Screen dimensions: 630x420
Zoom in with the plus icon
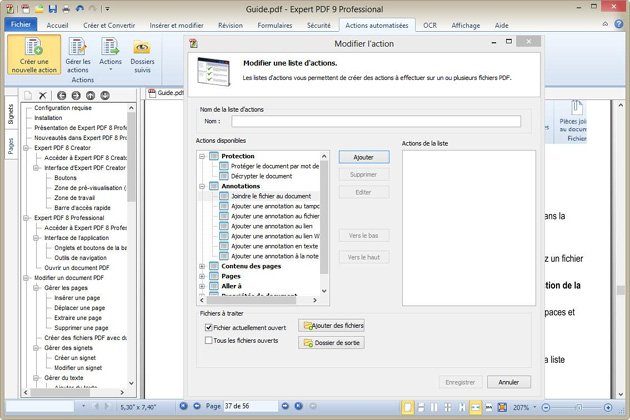click(608, 408)
